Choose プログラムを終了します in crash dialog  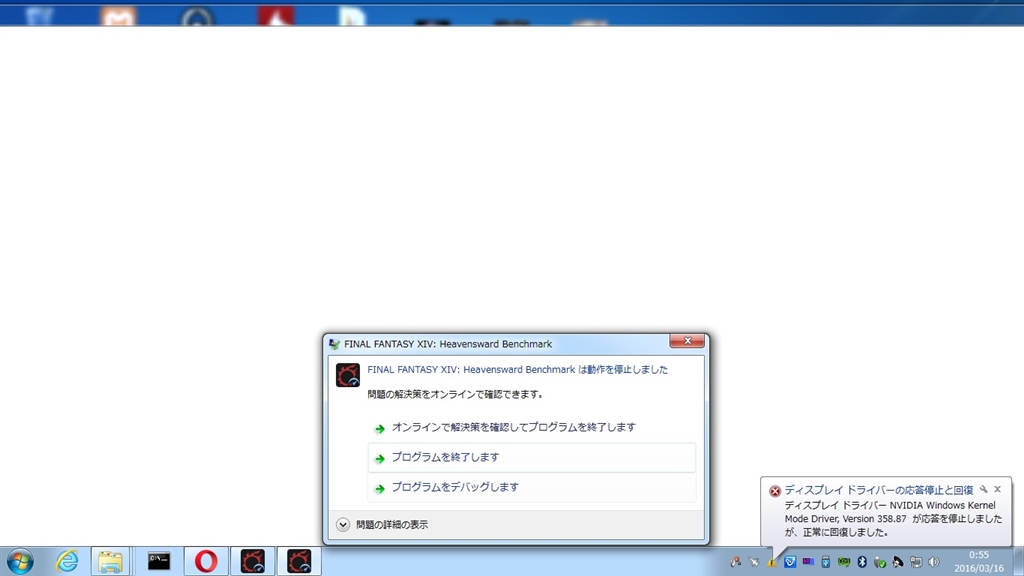click(532, 457)
